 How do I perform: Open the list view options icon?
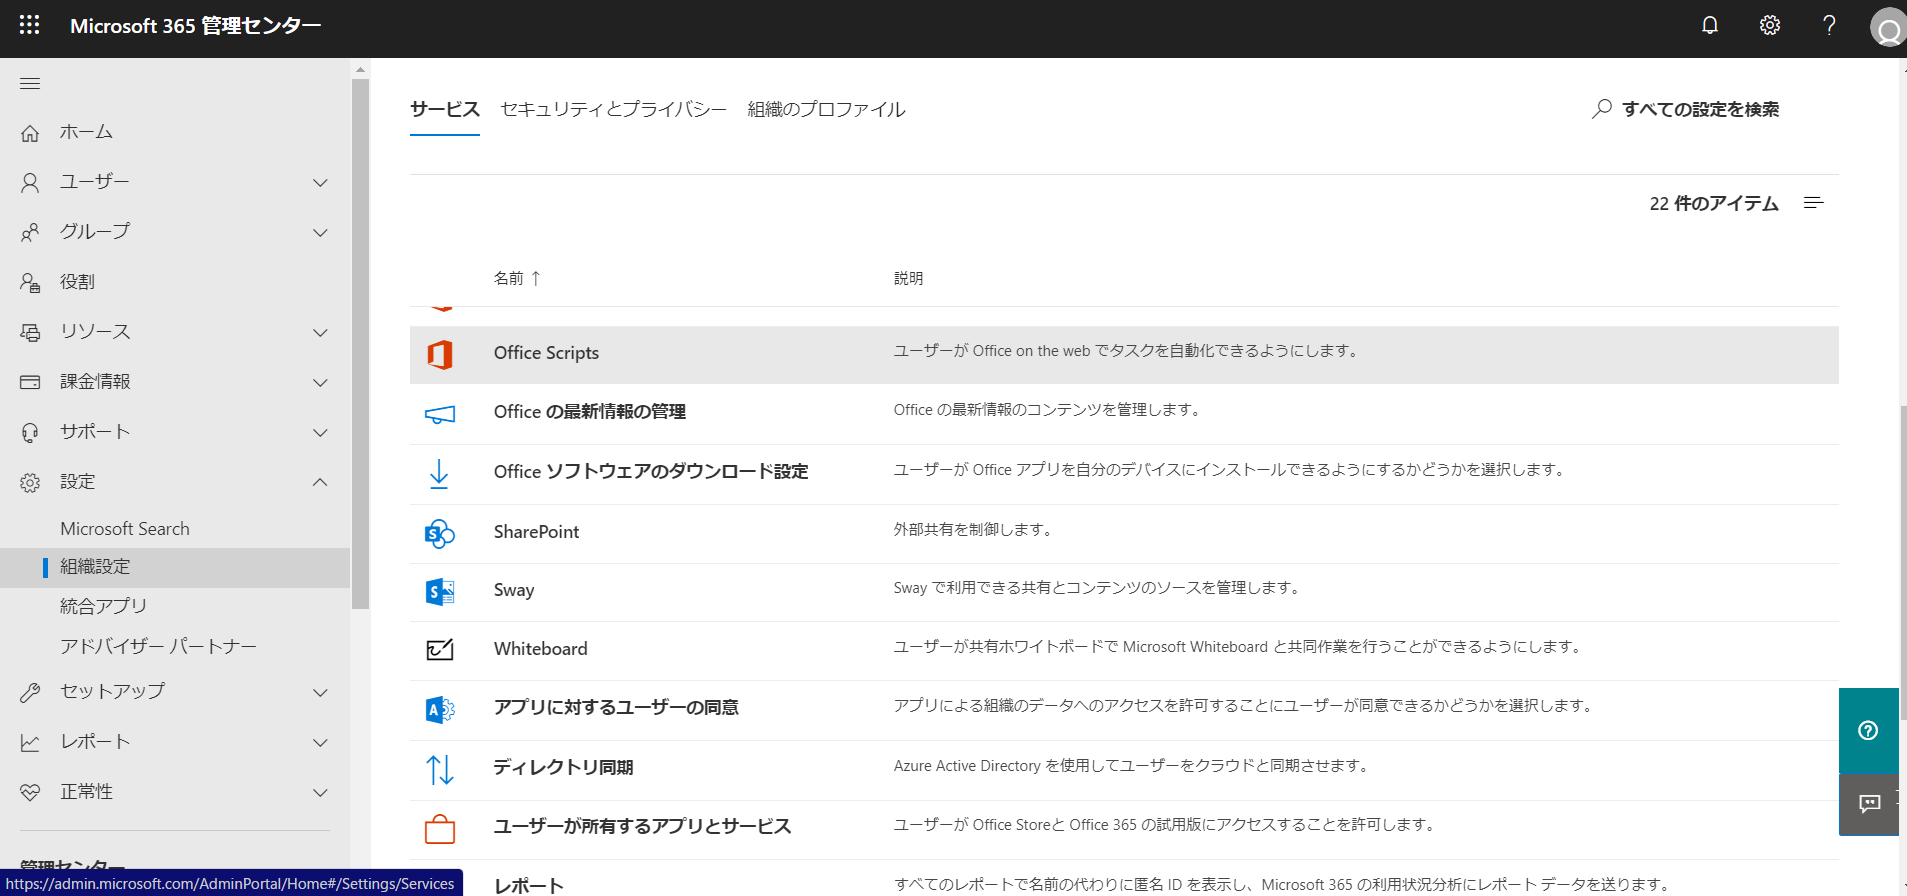(1814, 203)
